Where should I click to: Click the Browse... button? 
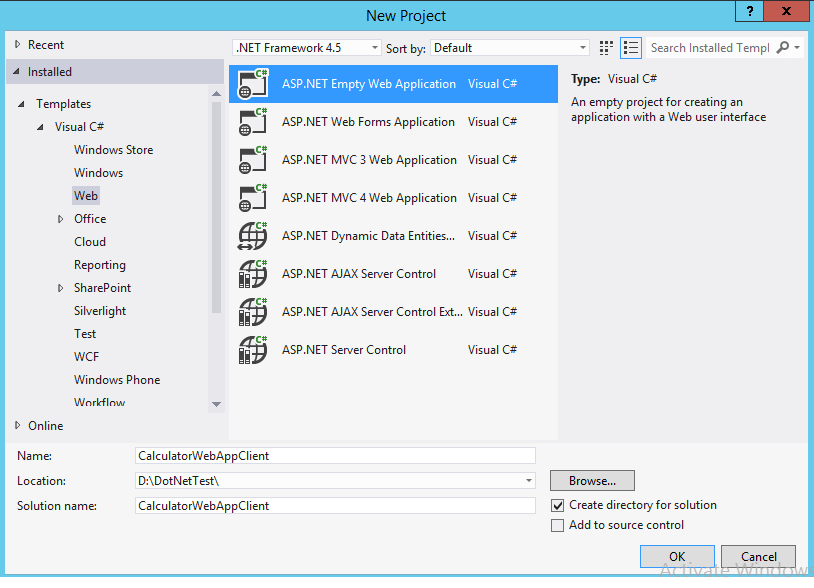(592, 481)
